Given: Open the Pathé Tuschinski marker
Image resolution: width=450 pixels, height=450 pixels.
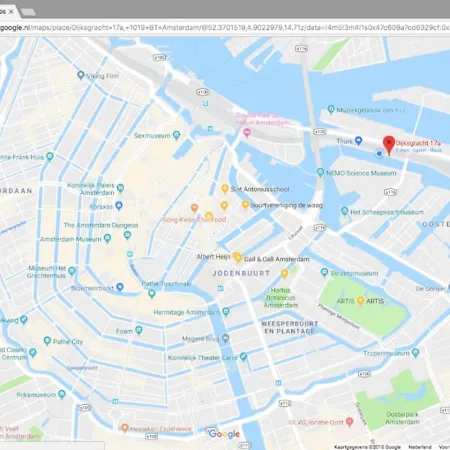Looking at the screenshot, I should [152, 294].
